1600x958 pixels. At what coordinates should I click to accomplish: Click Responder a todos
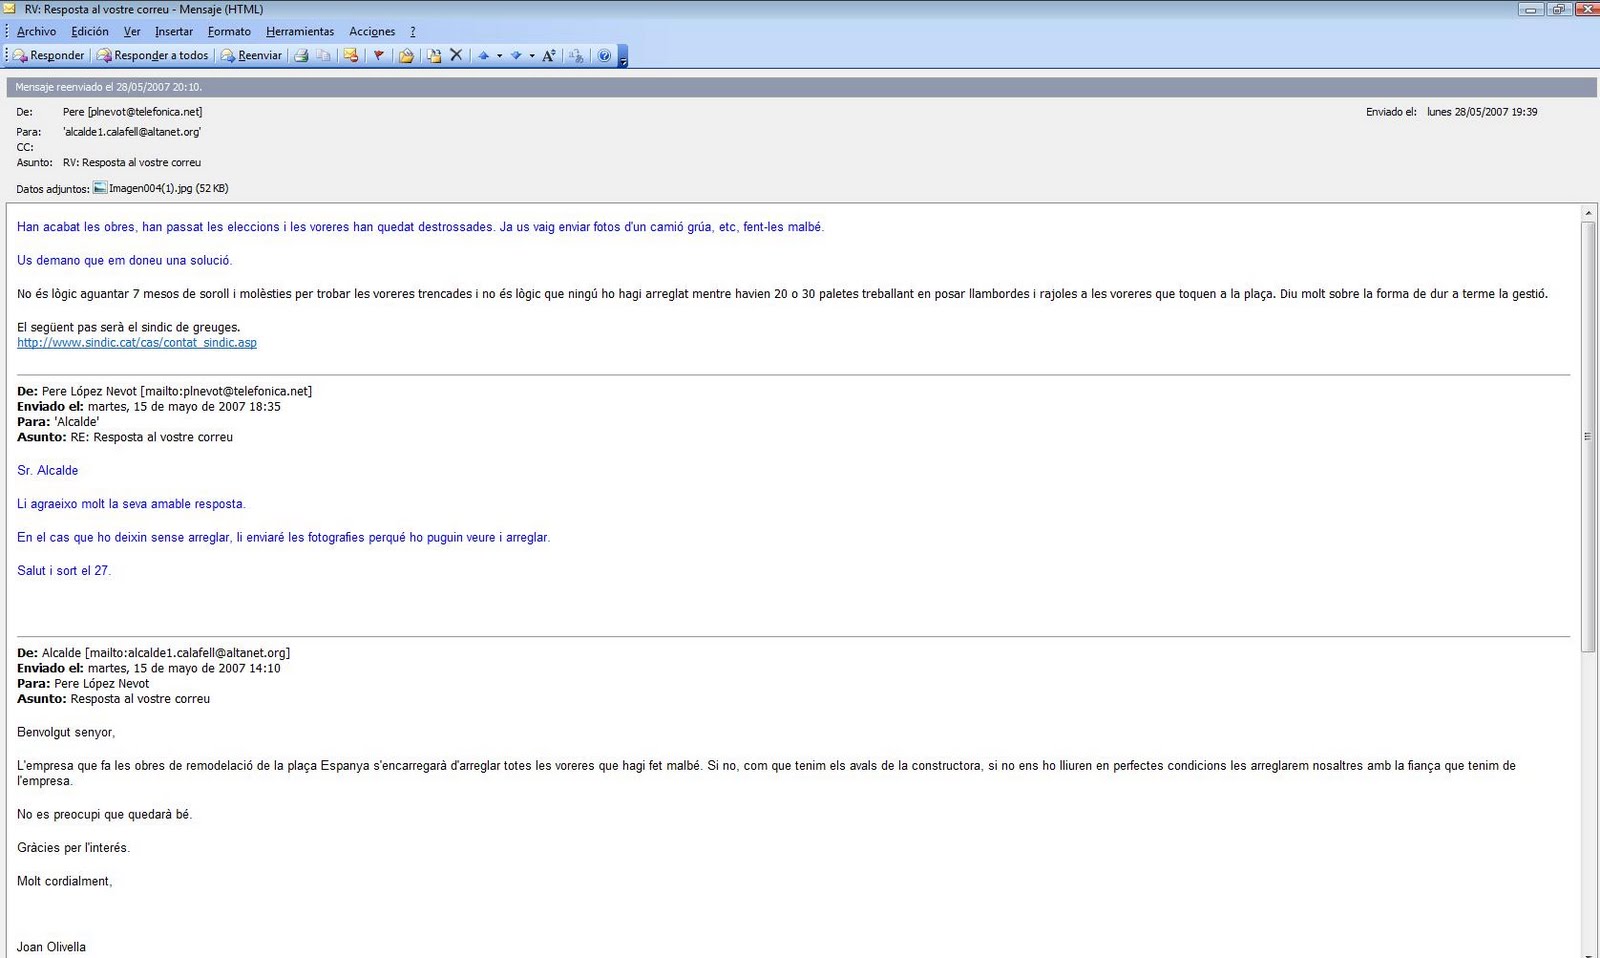[x=153, y=56]
